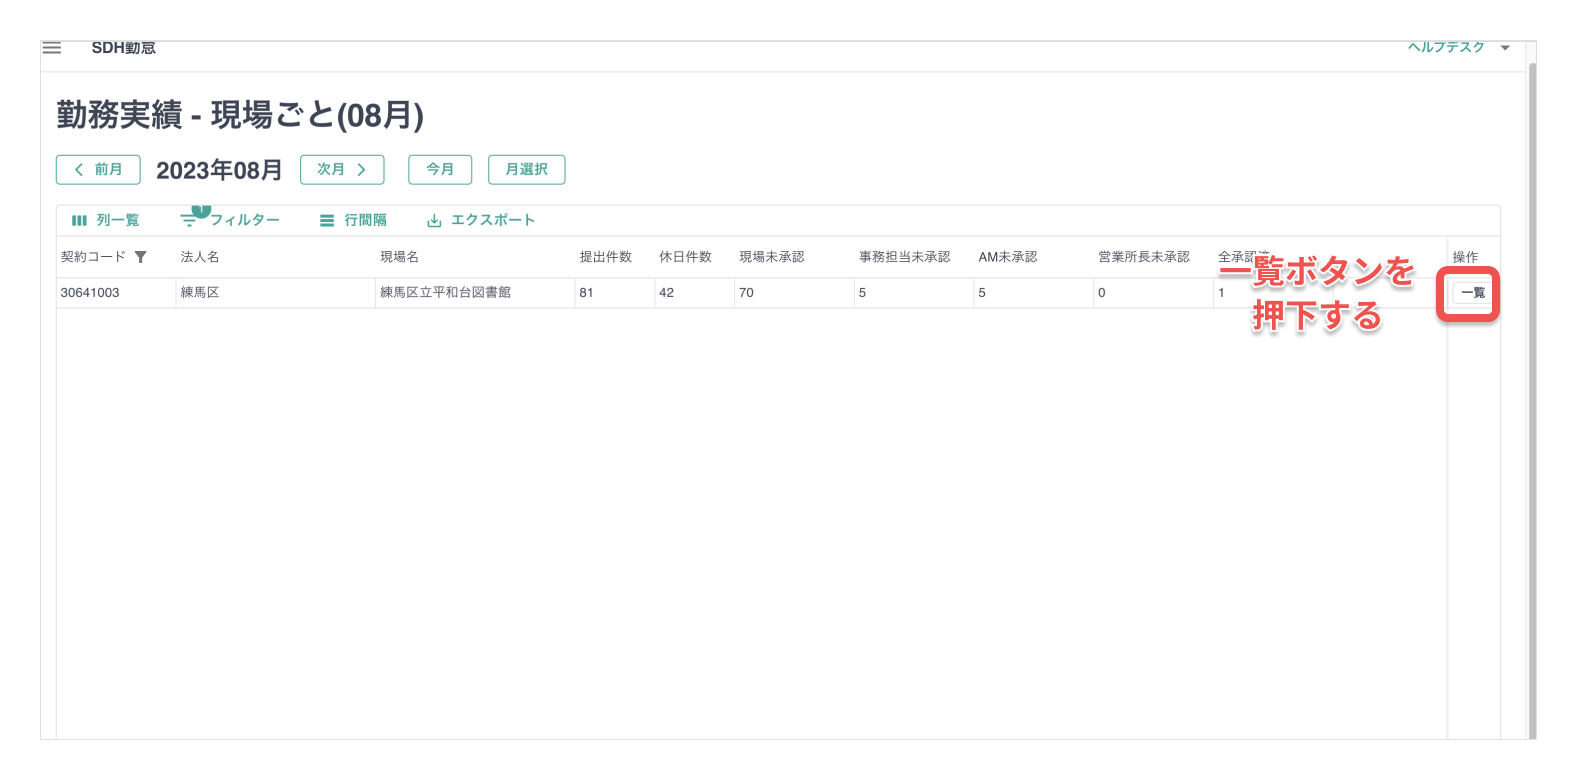
Task: Jump to current month with 今月
Action: pyautogui.click(x=440, y=170)
